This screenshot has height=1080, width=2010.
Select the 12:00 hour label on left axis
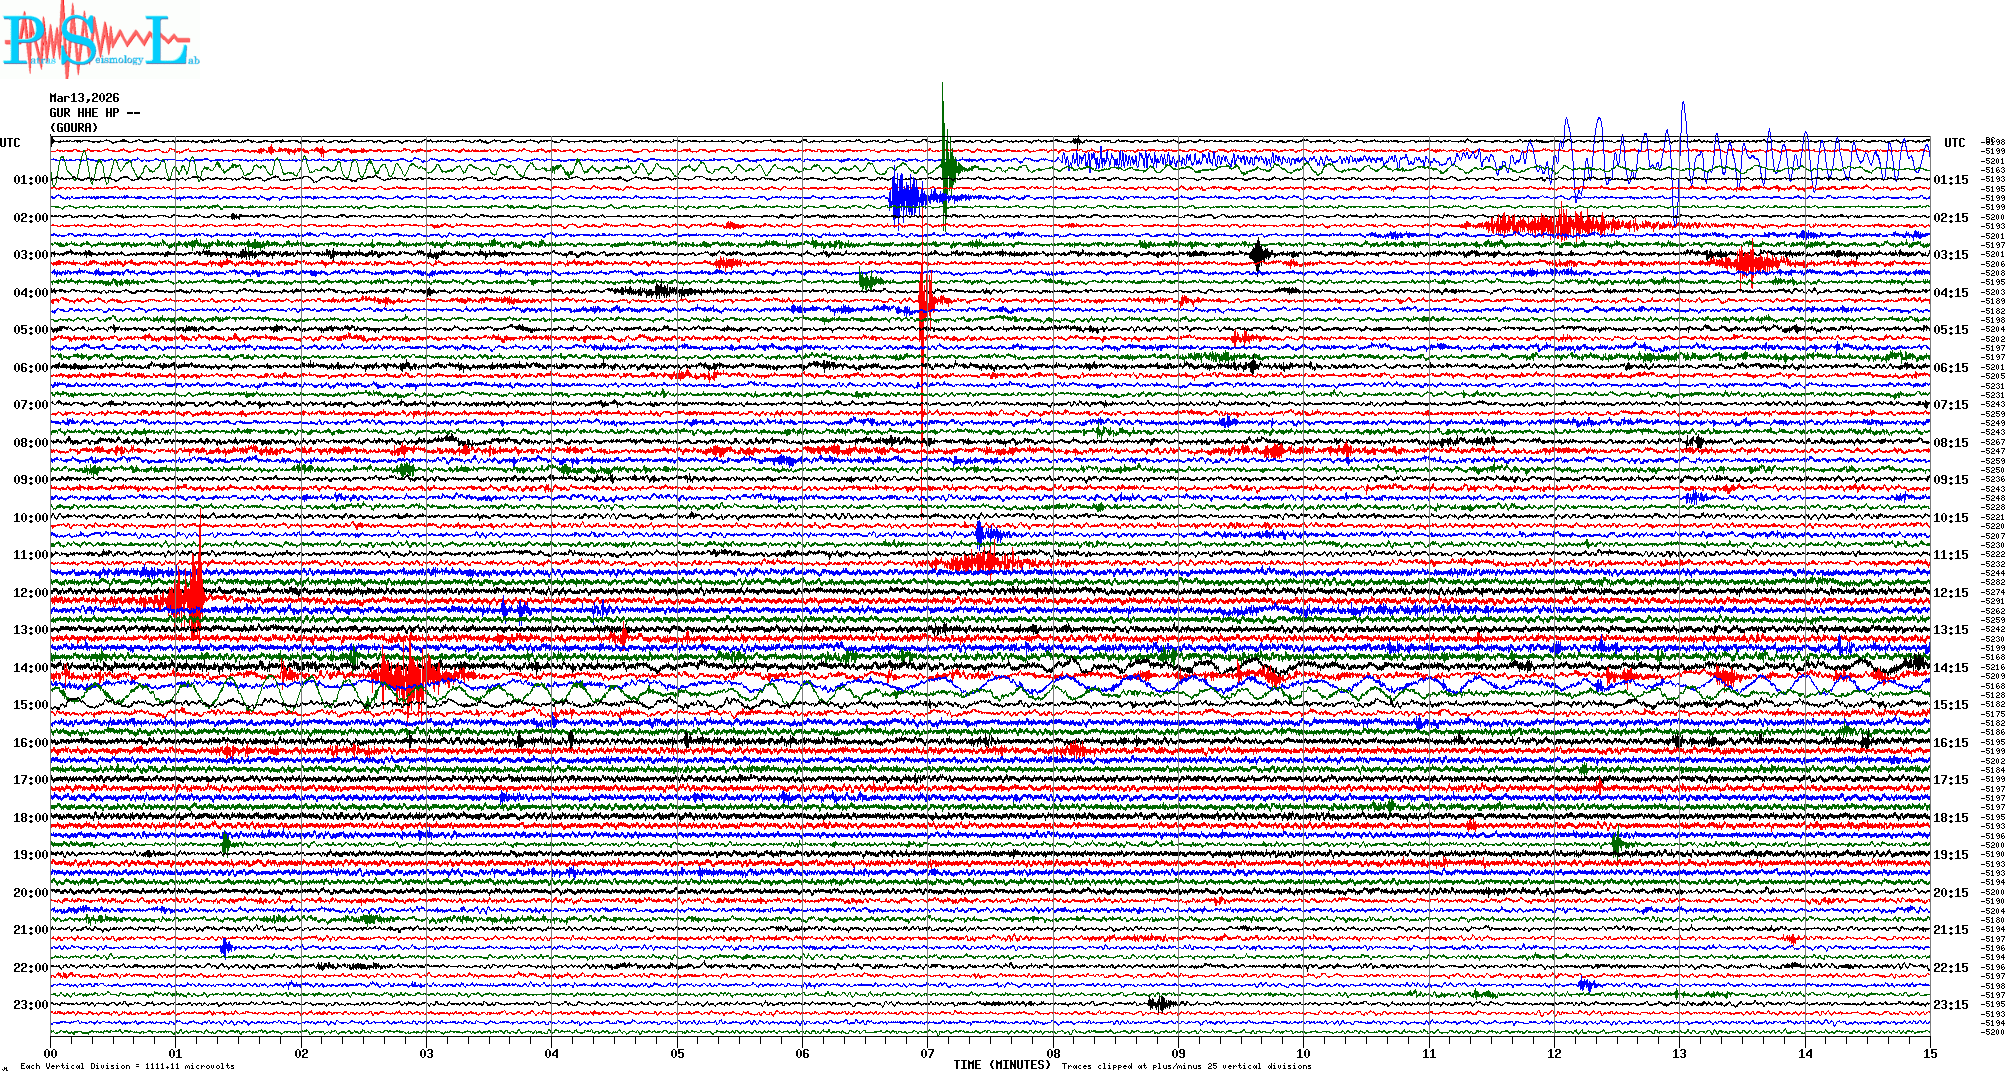pyautogui.click(x=30, y=593)
